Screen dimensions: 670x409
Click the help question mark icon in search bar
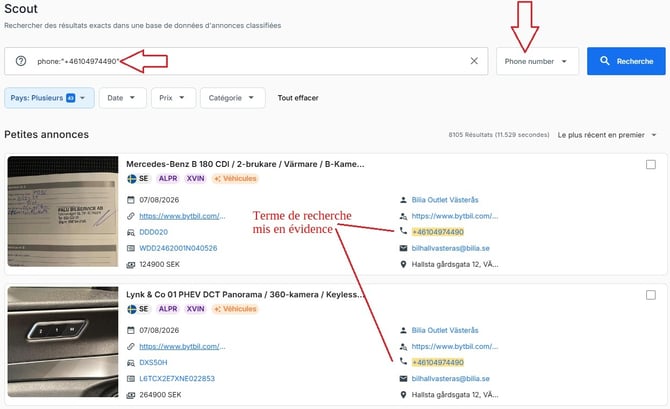[21, 61]
